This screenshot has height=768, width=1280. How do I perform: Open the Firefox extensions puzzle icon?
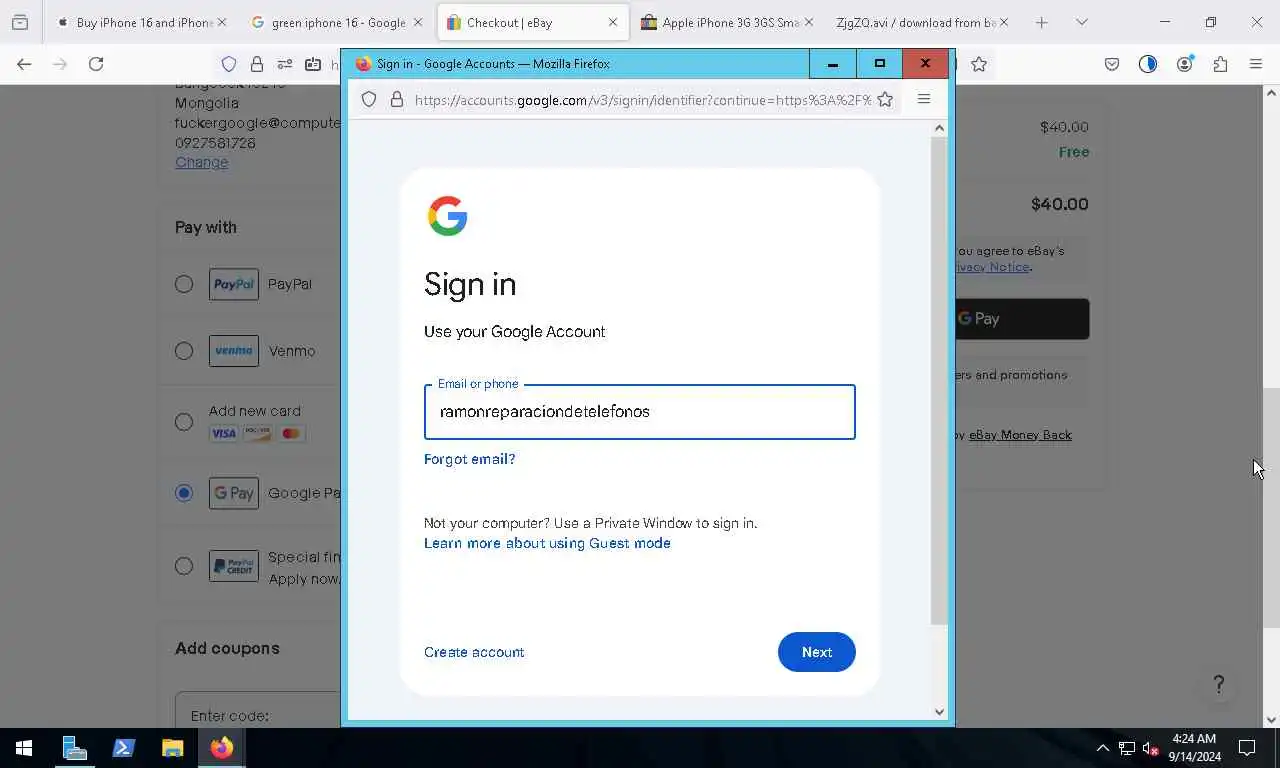(1220, 64)
